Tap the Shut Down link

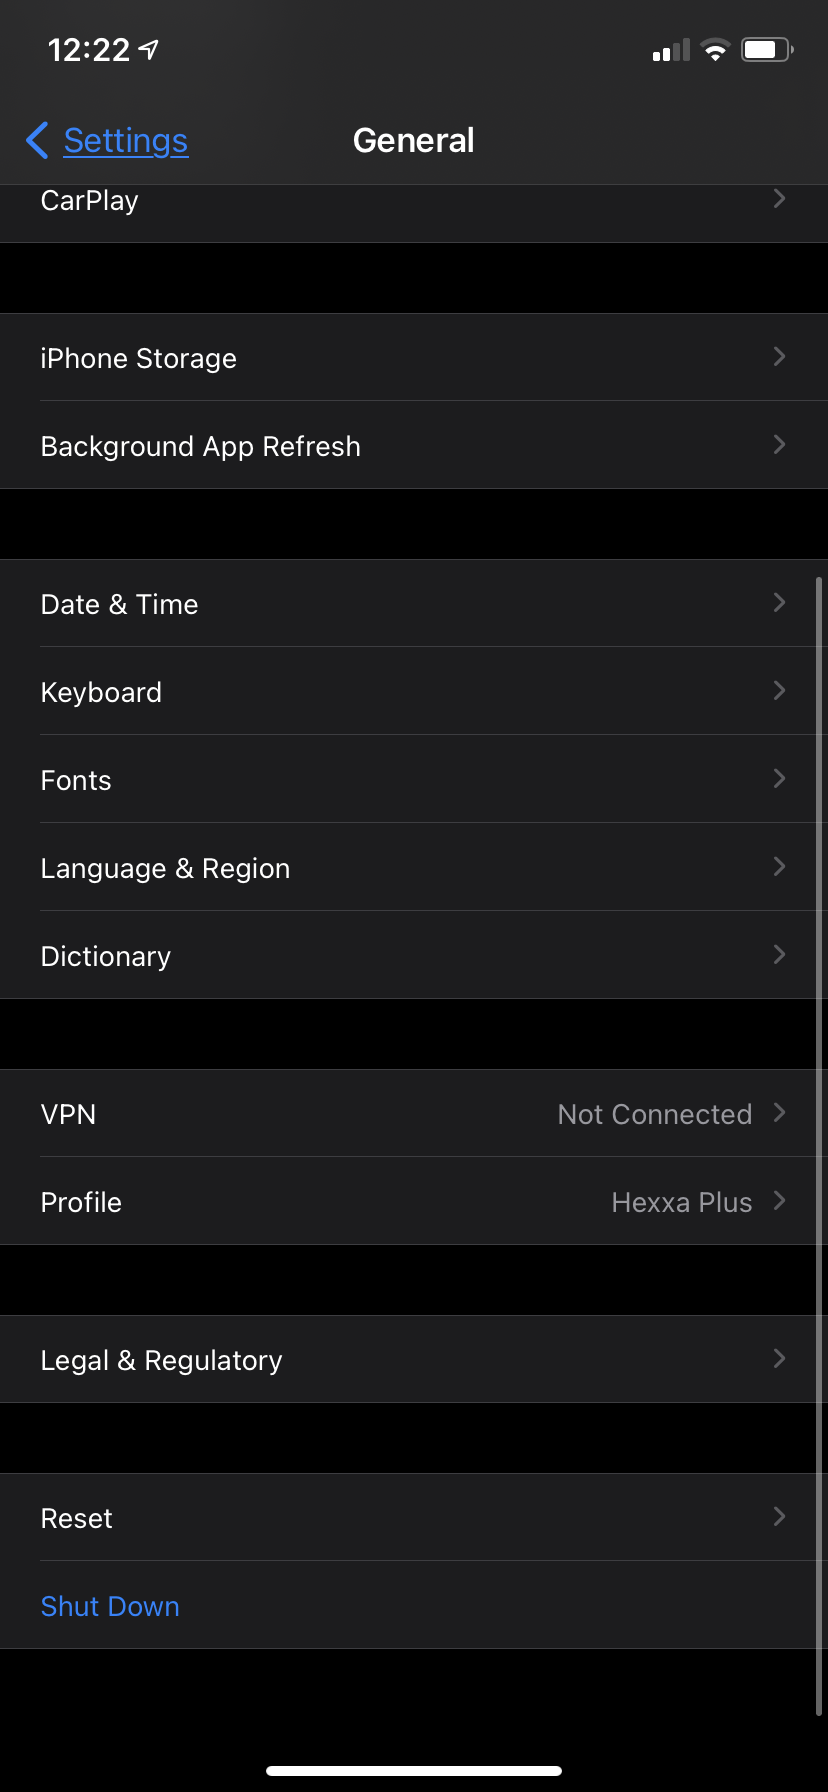(110, 1606)
